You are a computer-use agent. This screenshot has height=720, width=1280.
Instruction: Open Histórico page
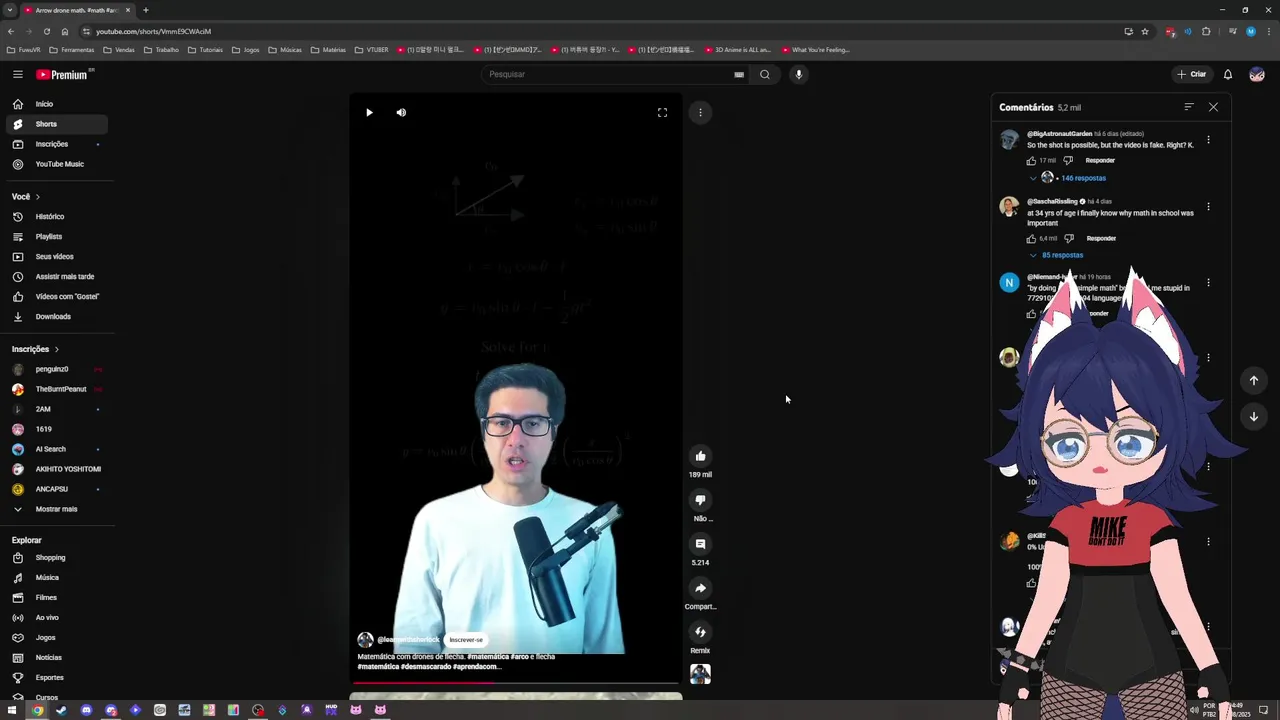pos(58,217)
